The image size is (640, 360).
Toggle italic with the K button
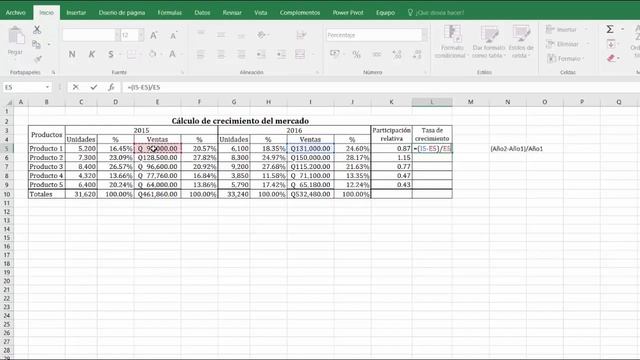click(91, 54)
